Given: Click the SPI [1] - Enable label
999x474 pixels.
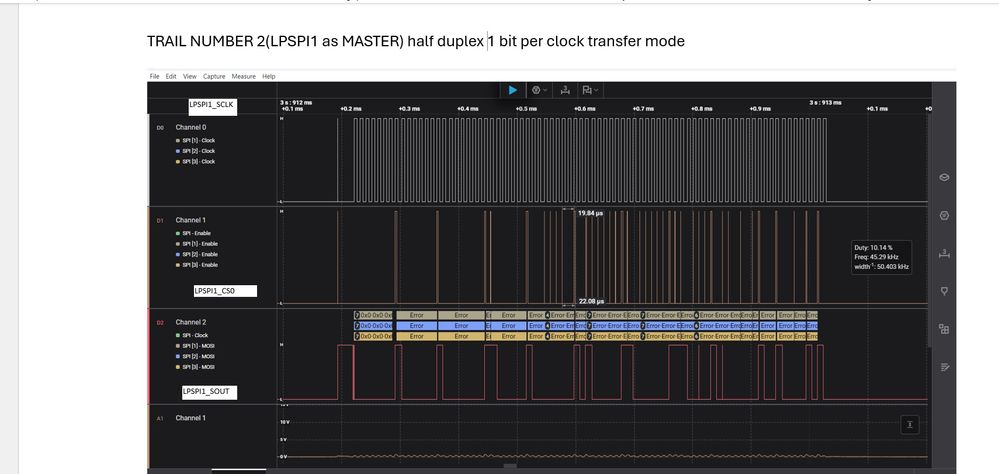Looking at the screenshot, I should click(200, 244).
